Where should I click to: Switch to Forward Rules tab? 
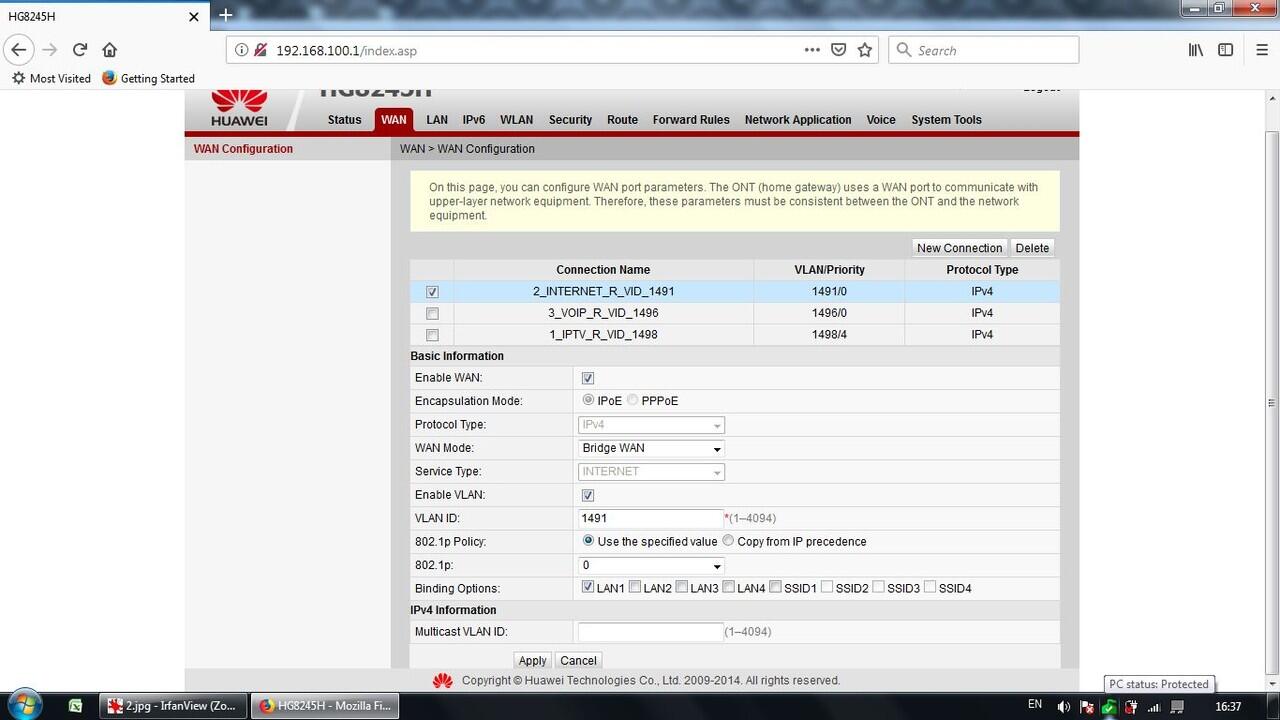point(691,120)
